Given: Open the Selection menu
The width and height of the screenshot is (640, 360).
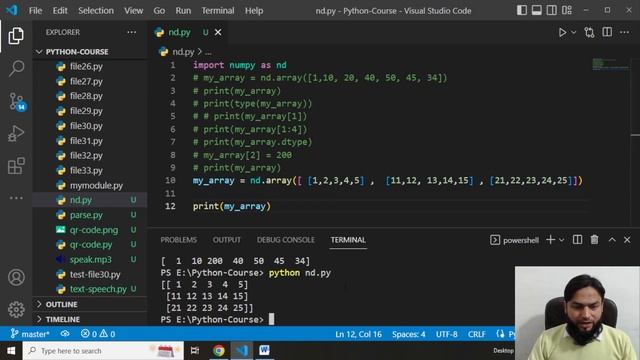Looking at the screenshot, I should point(96,11).
